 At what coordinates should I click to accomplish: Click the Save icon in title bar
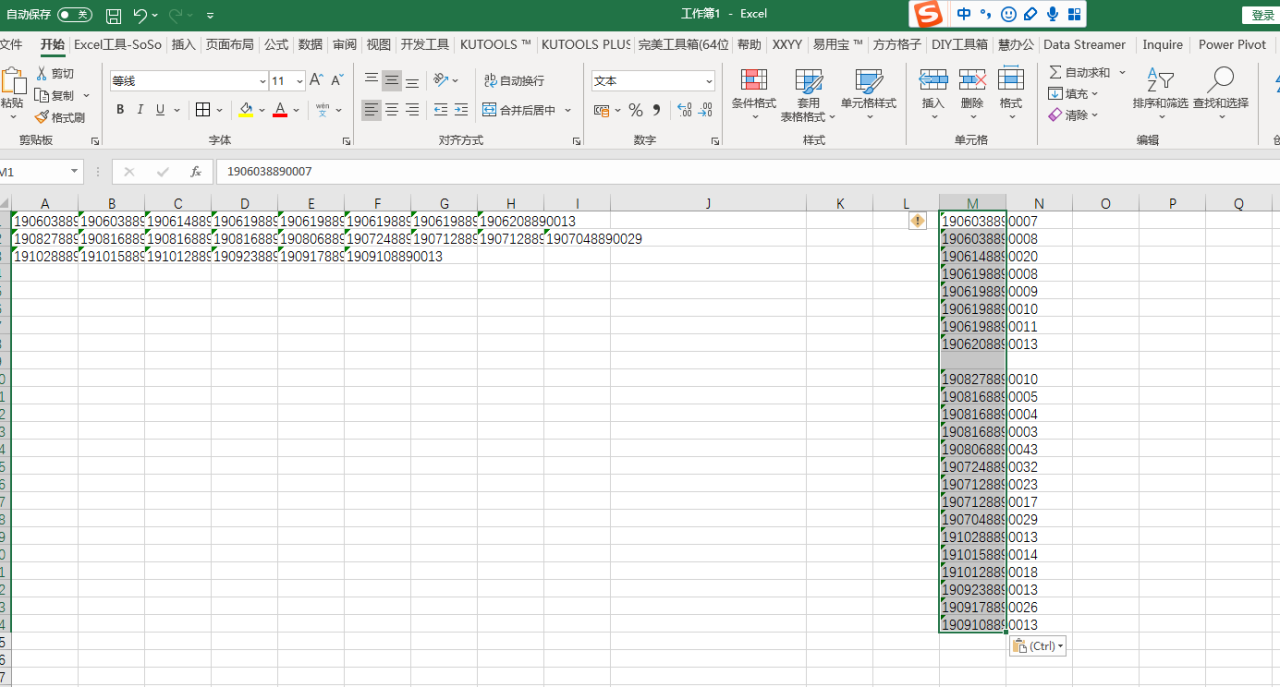(114, 15)
